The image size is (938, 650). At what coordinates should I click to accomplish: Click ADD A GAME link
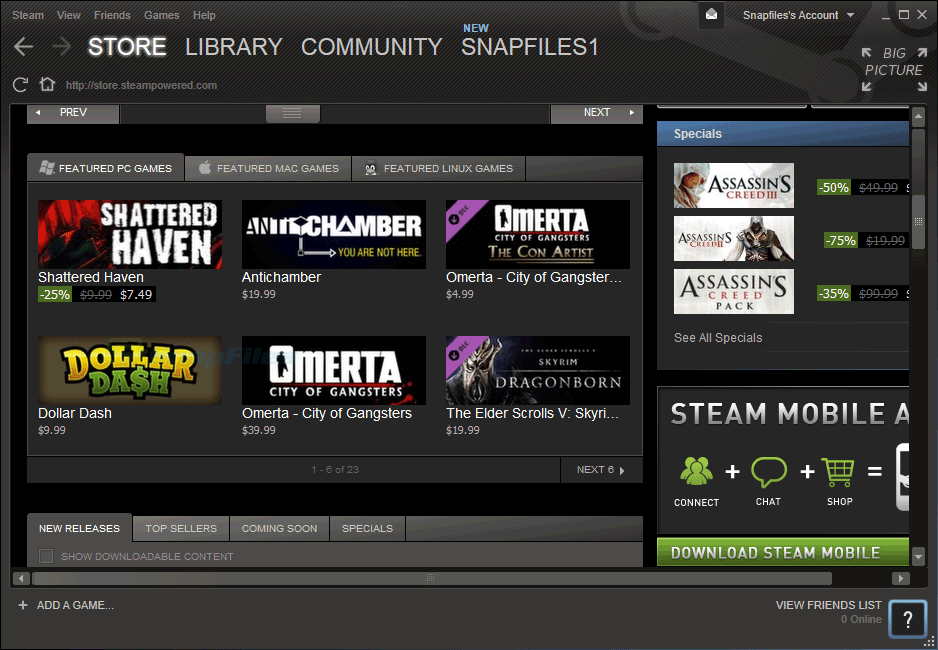[75, 605]
